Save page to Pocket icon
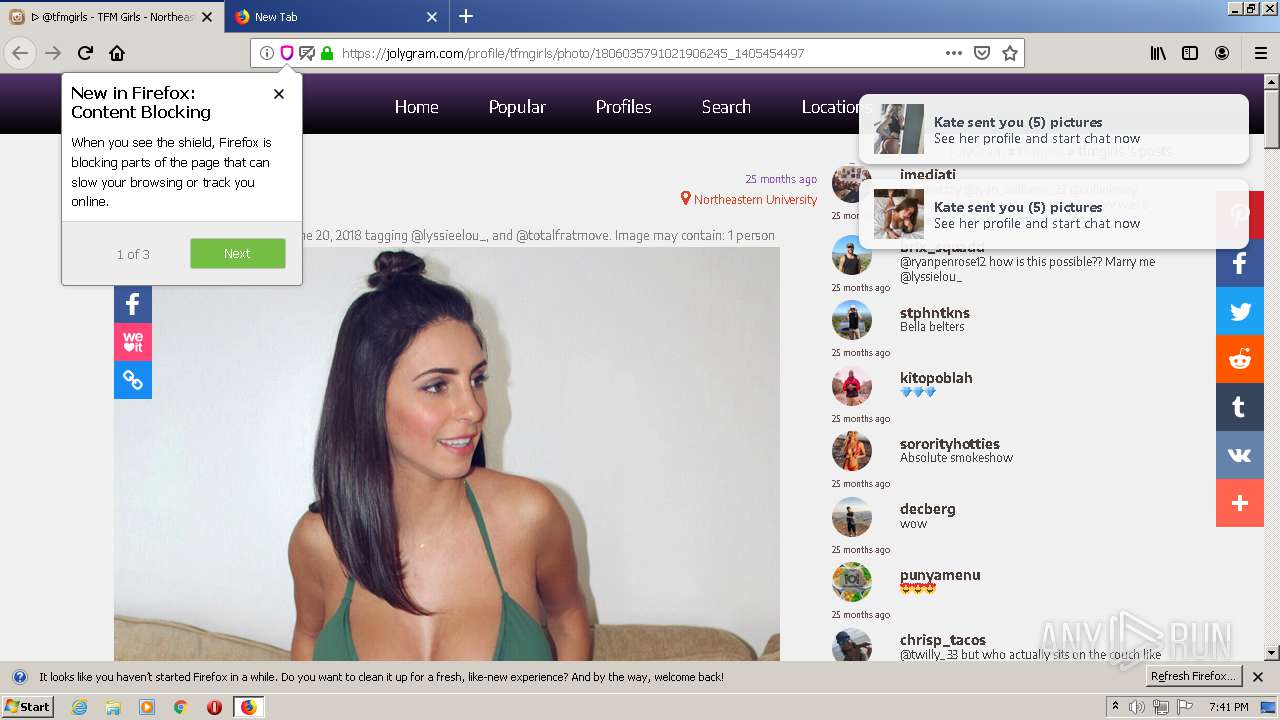The height and width of the screenshot is (720, 1280). 982,53
